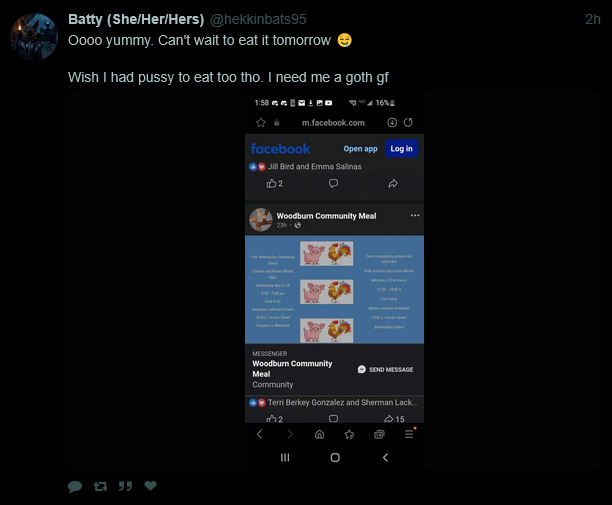This screenshot has height=505, width=612.
Task: Click the reply speech bubble icon
Action: [x=75, y=486]
